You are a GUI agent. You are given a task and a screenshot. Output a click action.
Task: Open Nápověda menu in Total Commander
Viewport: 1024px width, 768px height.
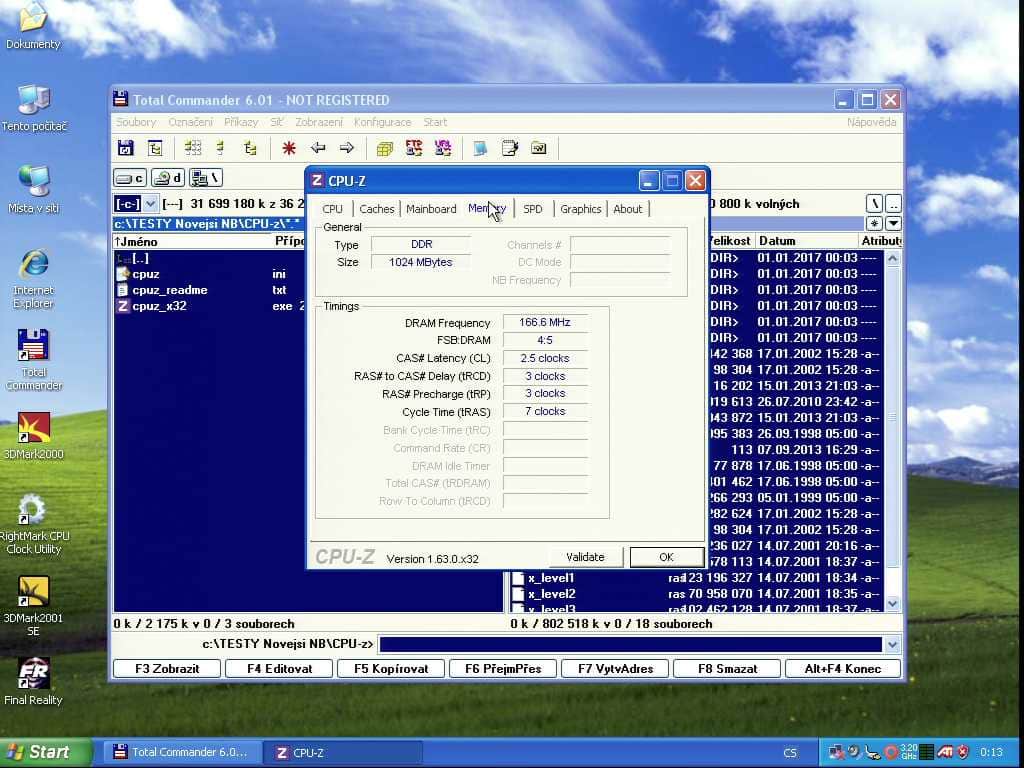click(x=871, y=122)
